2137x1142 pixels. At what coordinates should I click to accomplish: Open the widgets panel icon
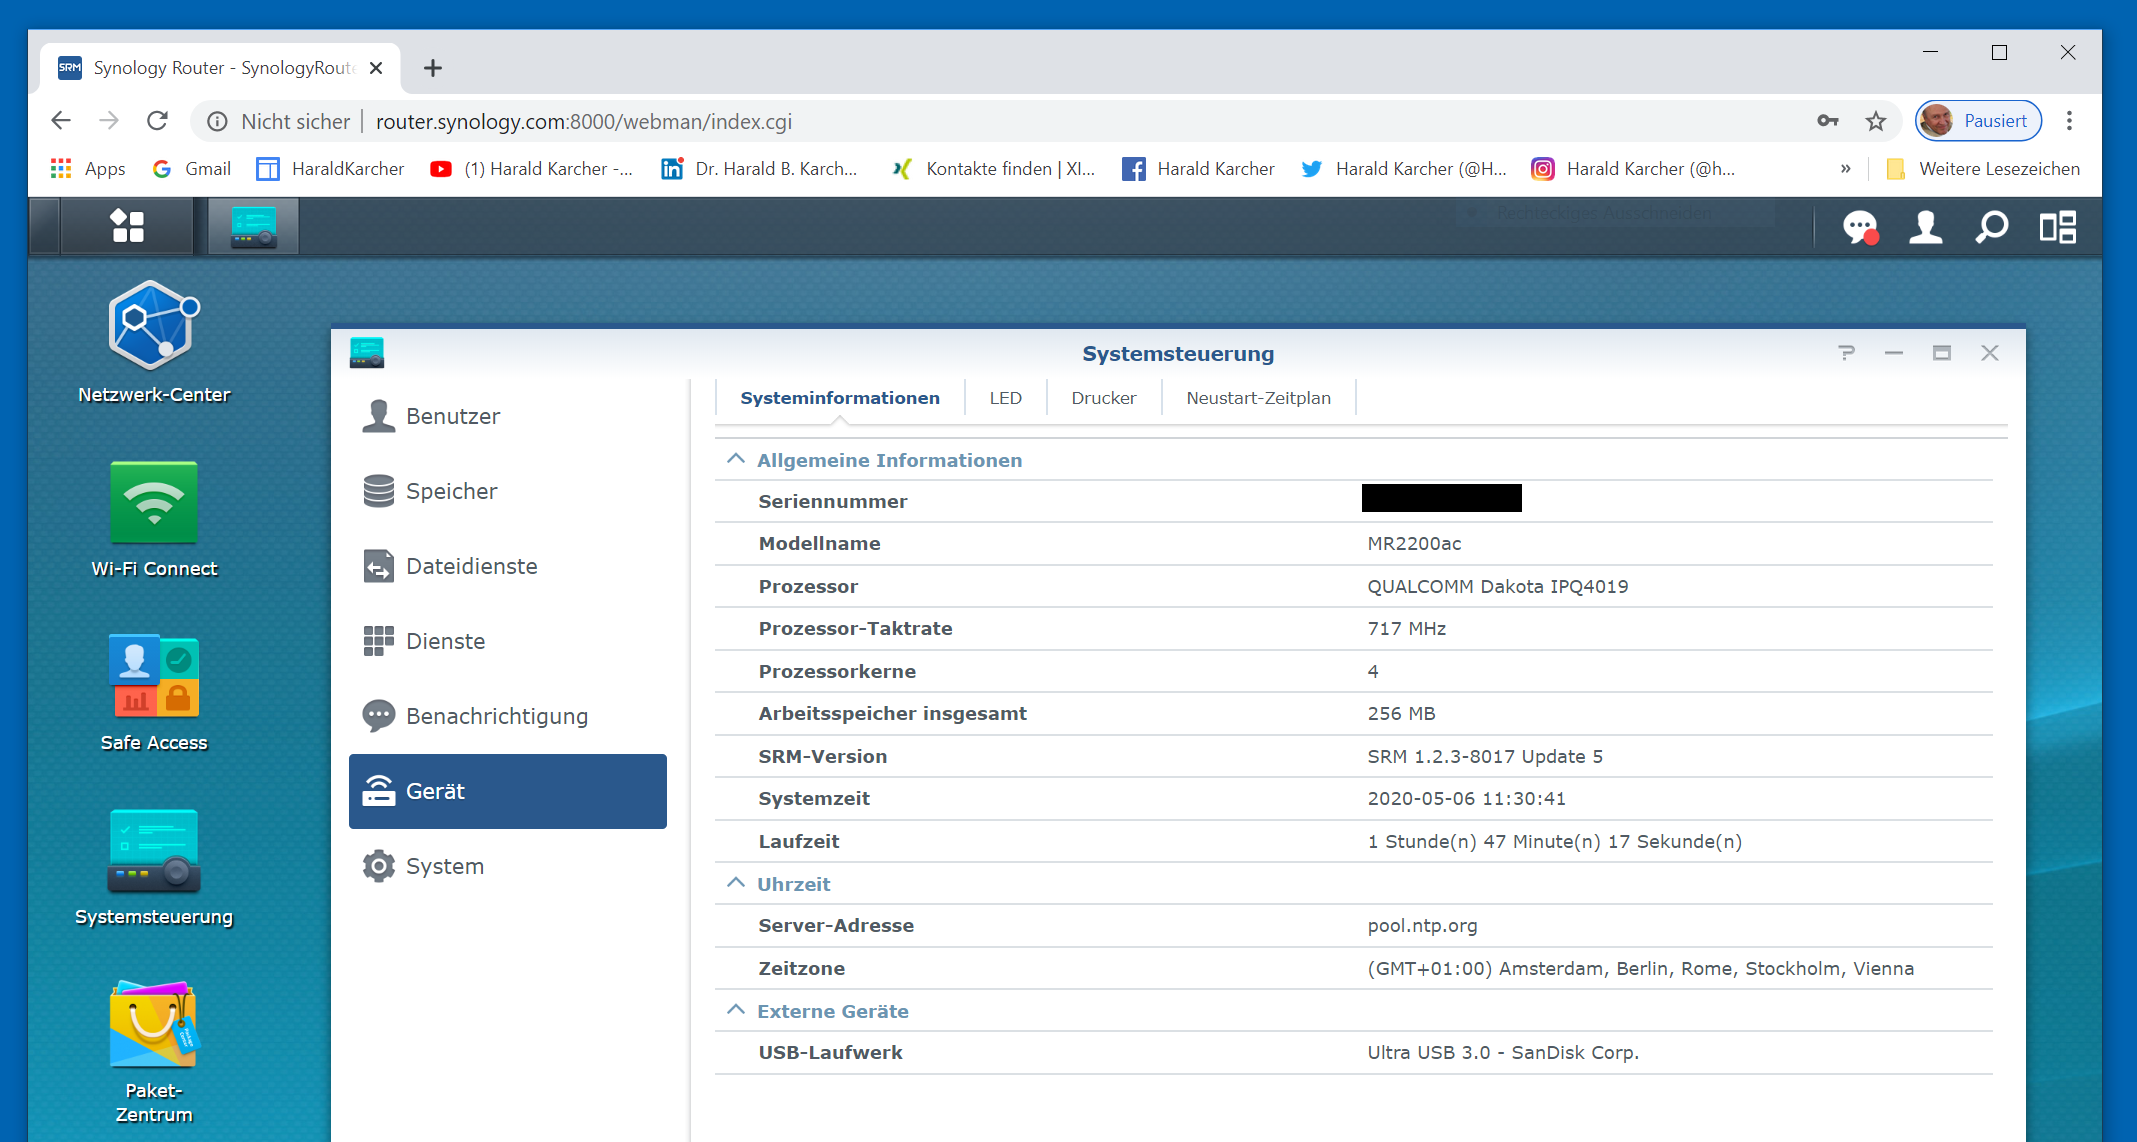(x=2058, y=228)
